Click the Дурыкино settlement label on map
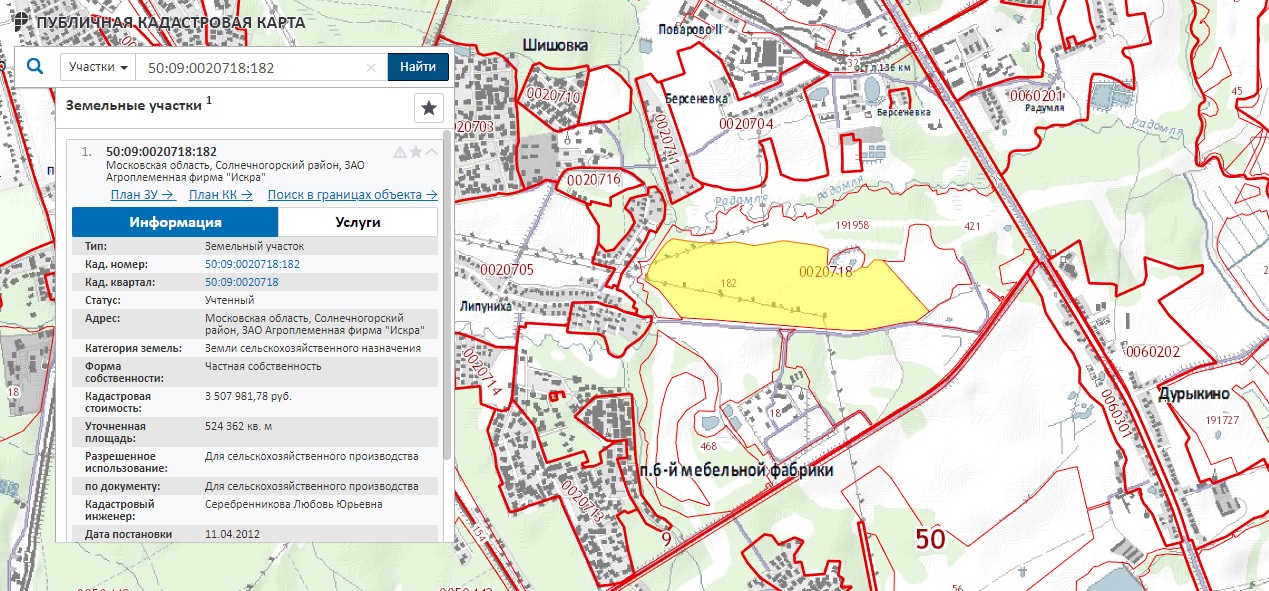This screenshot has height=591, width=1269. coord(1194,394)
